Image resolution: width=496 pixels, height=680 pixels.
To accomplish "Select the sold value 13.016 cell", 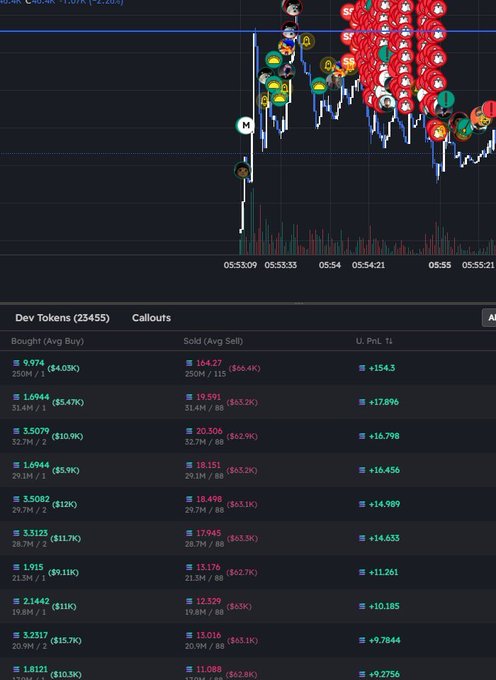I will [x=209, y=635].
